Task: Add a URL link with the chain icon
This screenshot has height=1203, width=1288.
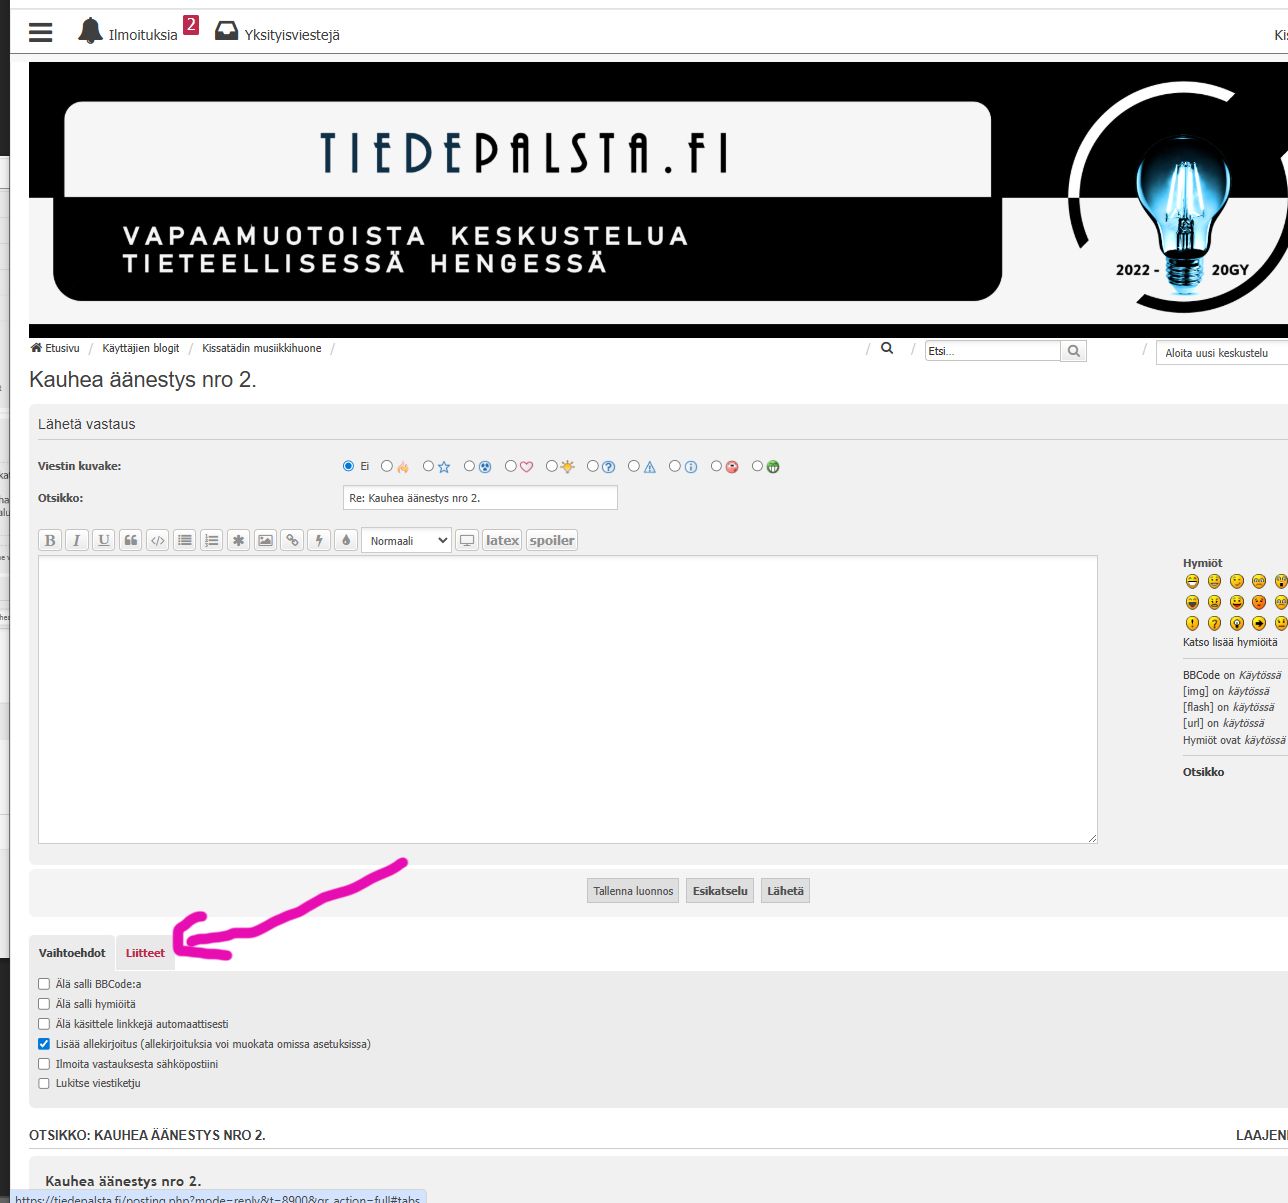Action: [292, 540]
